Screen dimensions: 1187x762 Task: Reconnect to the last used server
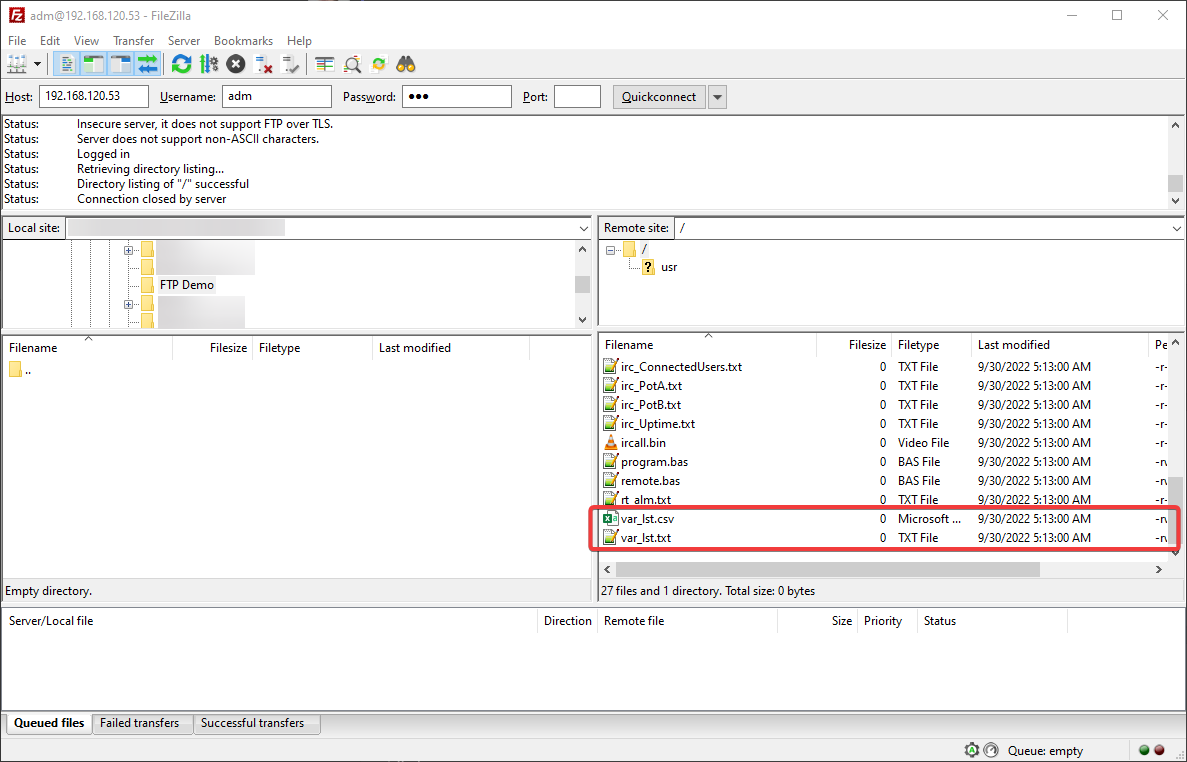coord(291,64)
